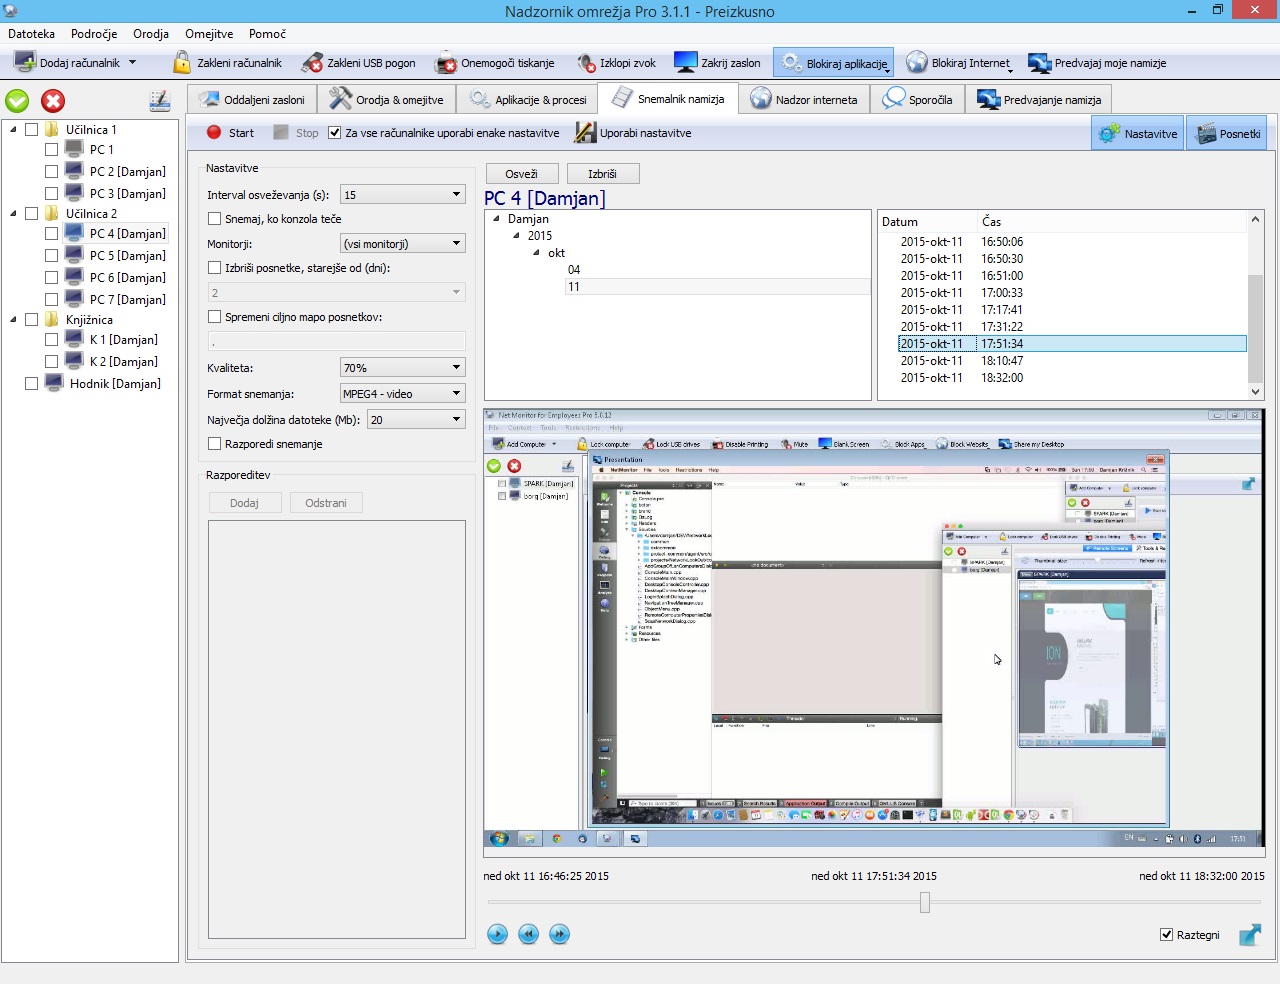Click the red deselect-all X icon
Image resolution: width=1280 pixels, height=984 pixels.
click(53, 101)
